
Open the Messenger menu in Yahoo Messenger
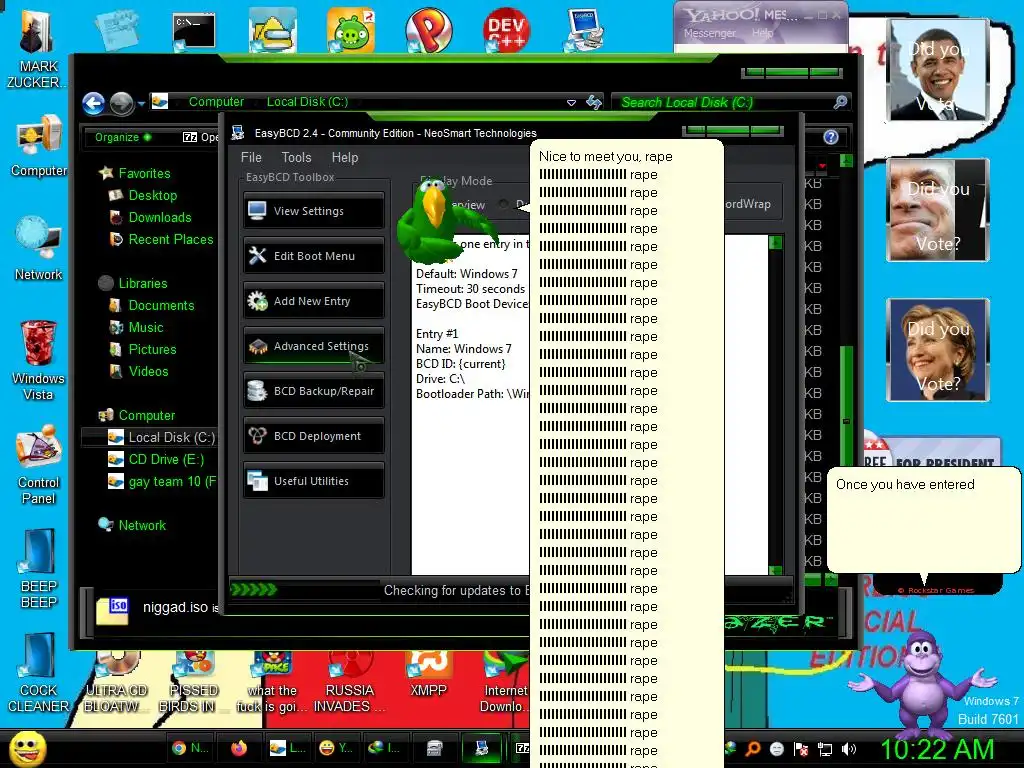[710, 33]
